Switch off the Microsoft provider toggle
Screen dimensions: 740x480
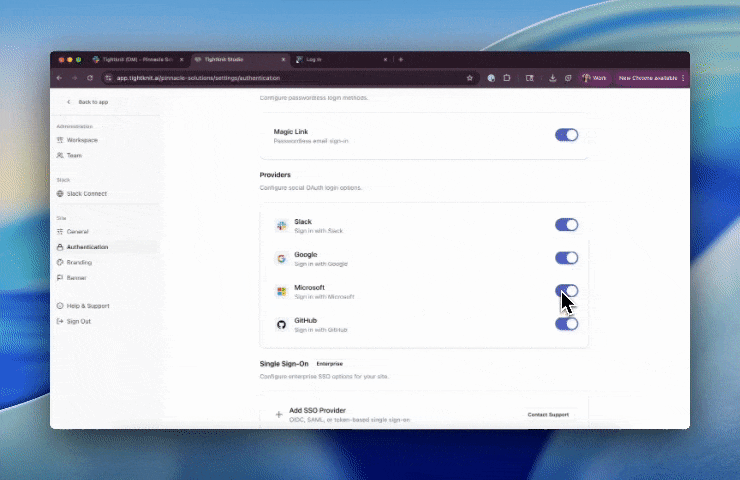click(x=566, y=291)
